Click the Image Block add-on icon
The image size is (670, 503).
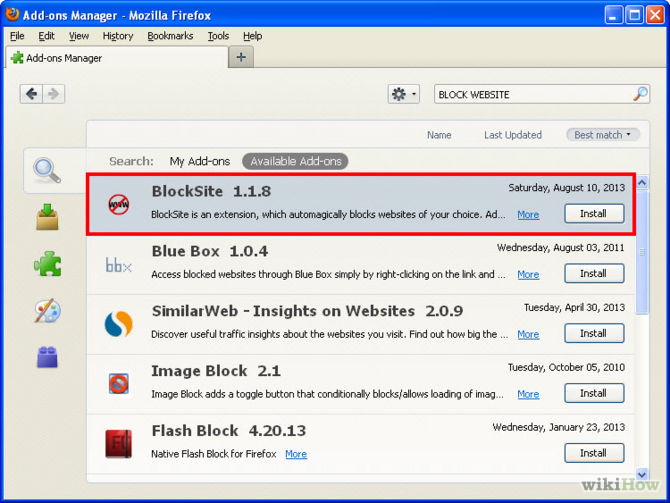tap(118, 384)
